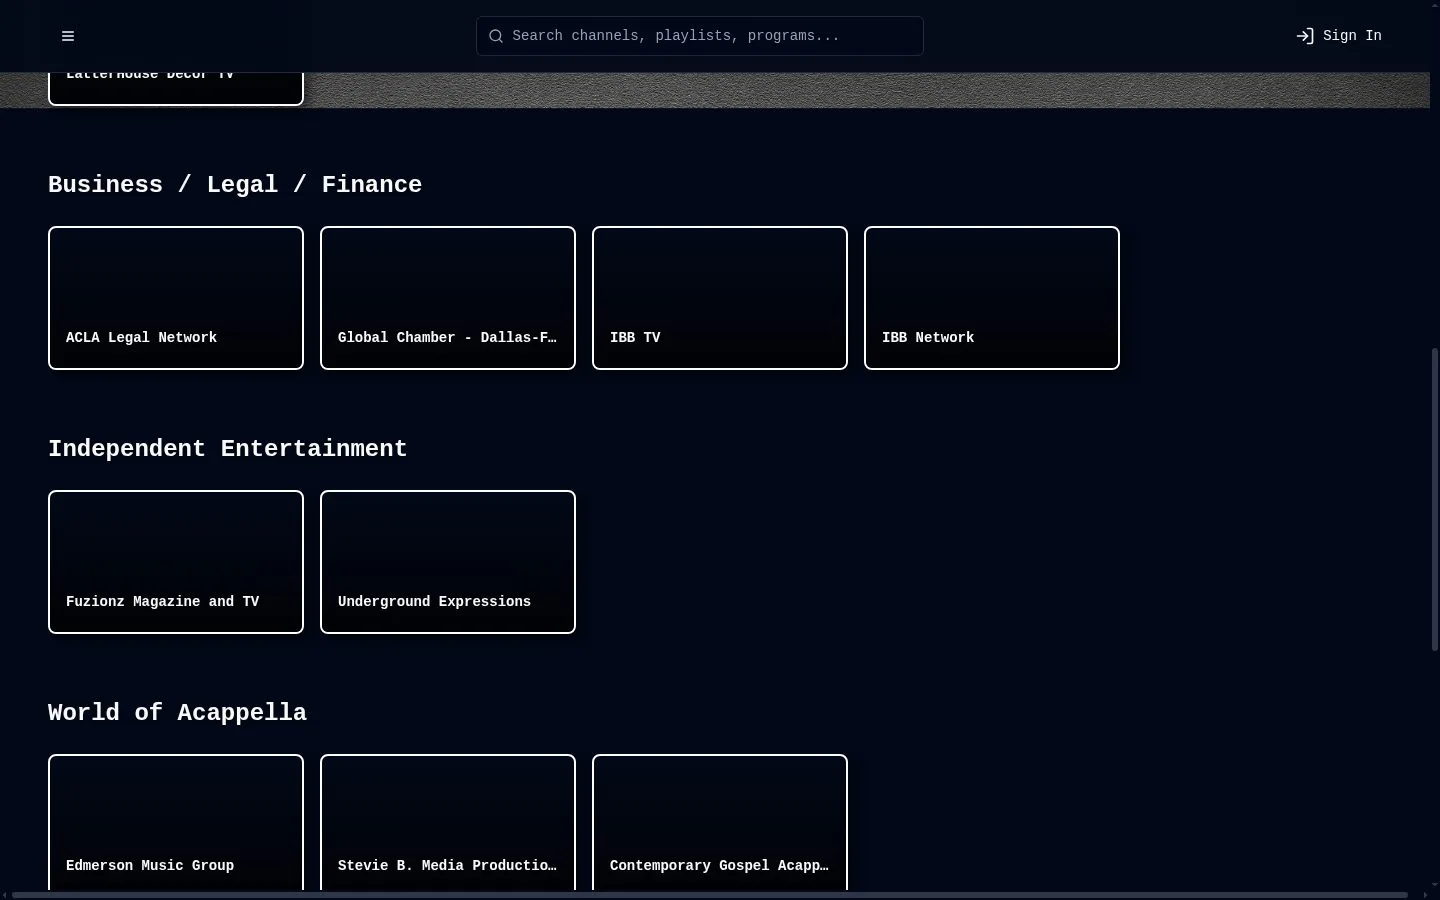Focus the search channels input field
The width and height of the screenshot is (1440, 900).
[x=700, y=36]
